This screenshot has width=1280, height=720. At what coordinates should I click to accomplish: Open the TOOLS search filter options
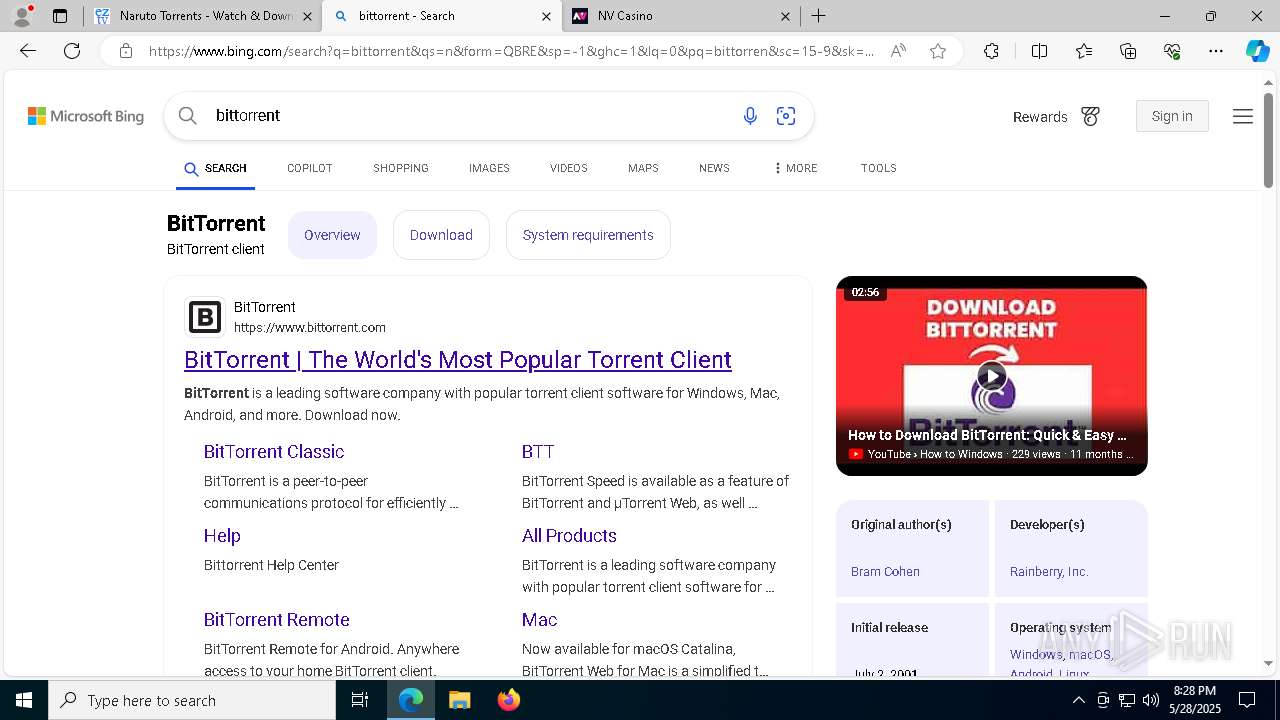(x=878, y=168)
